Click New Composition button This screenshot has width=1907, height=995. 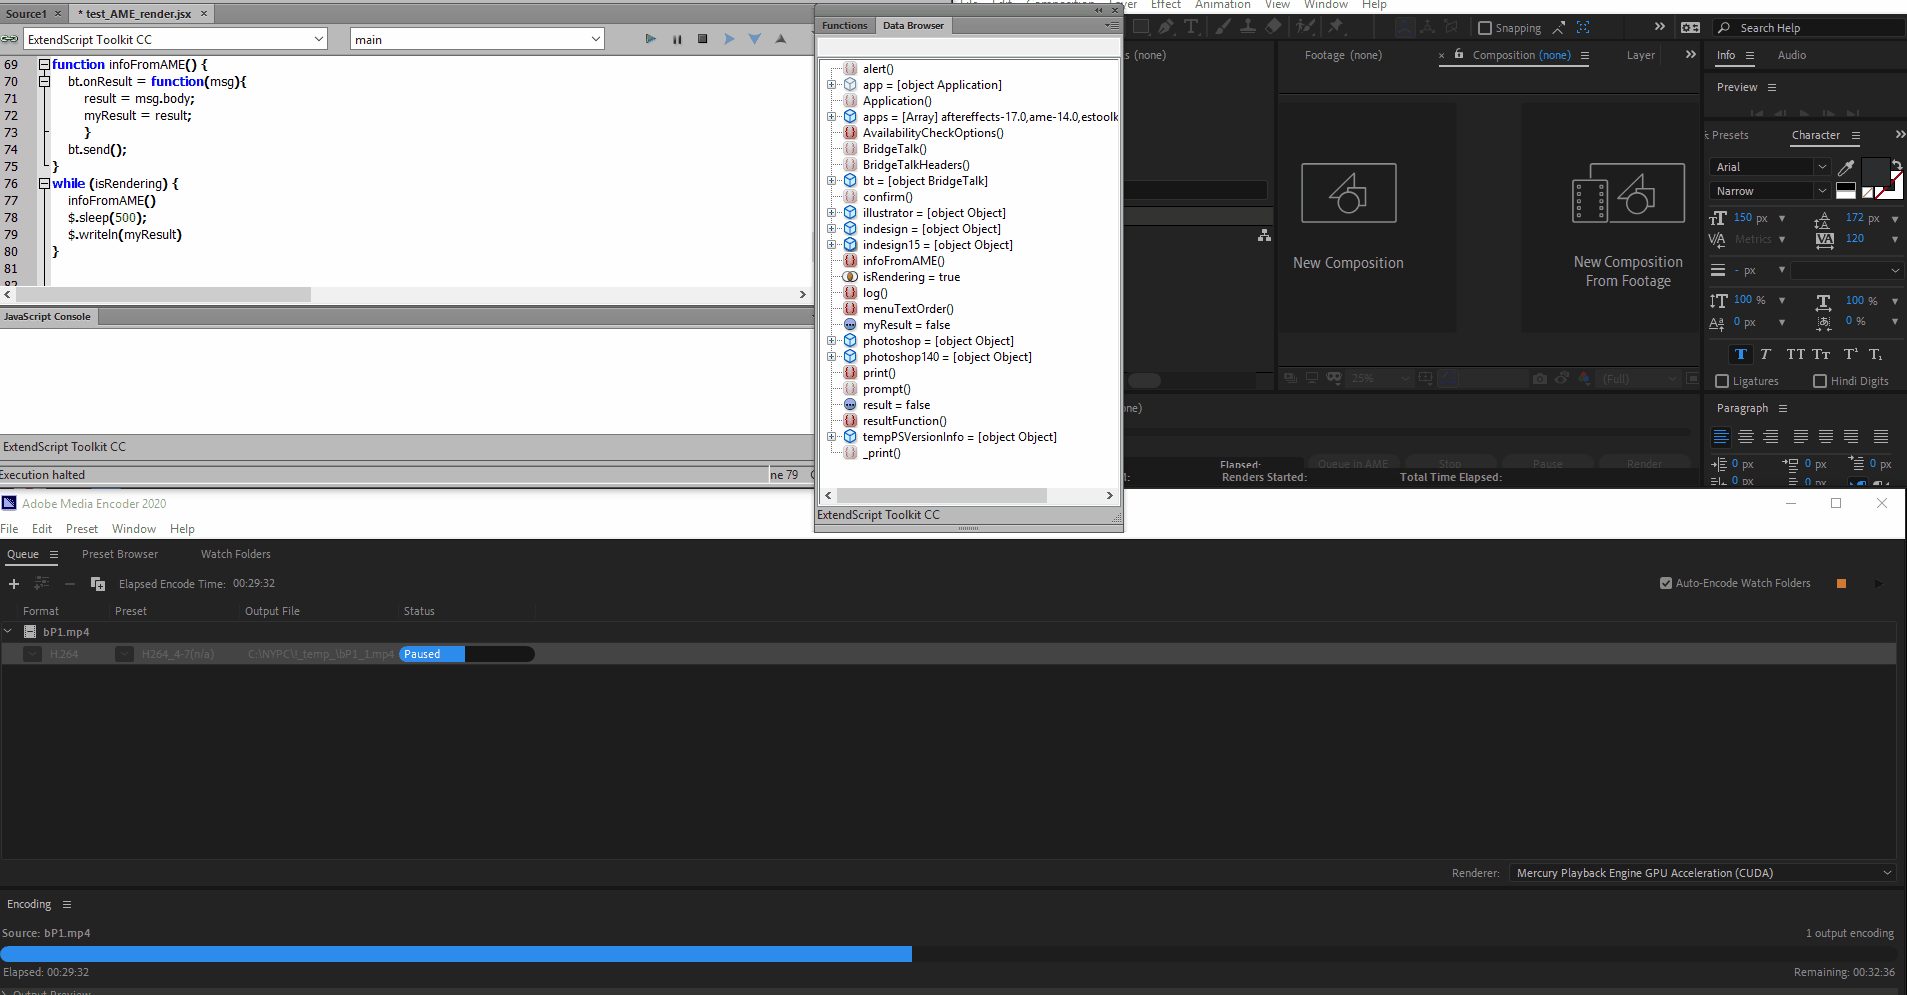tap(1348, 216)
